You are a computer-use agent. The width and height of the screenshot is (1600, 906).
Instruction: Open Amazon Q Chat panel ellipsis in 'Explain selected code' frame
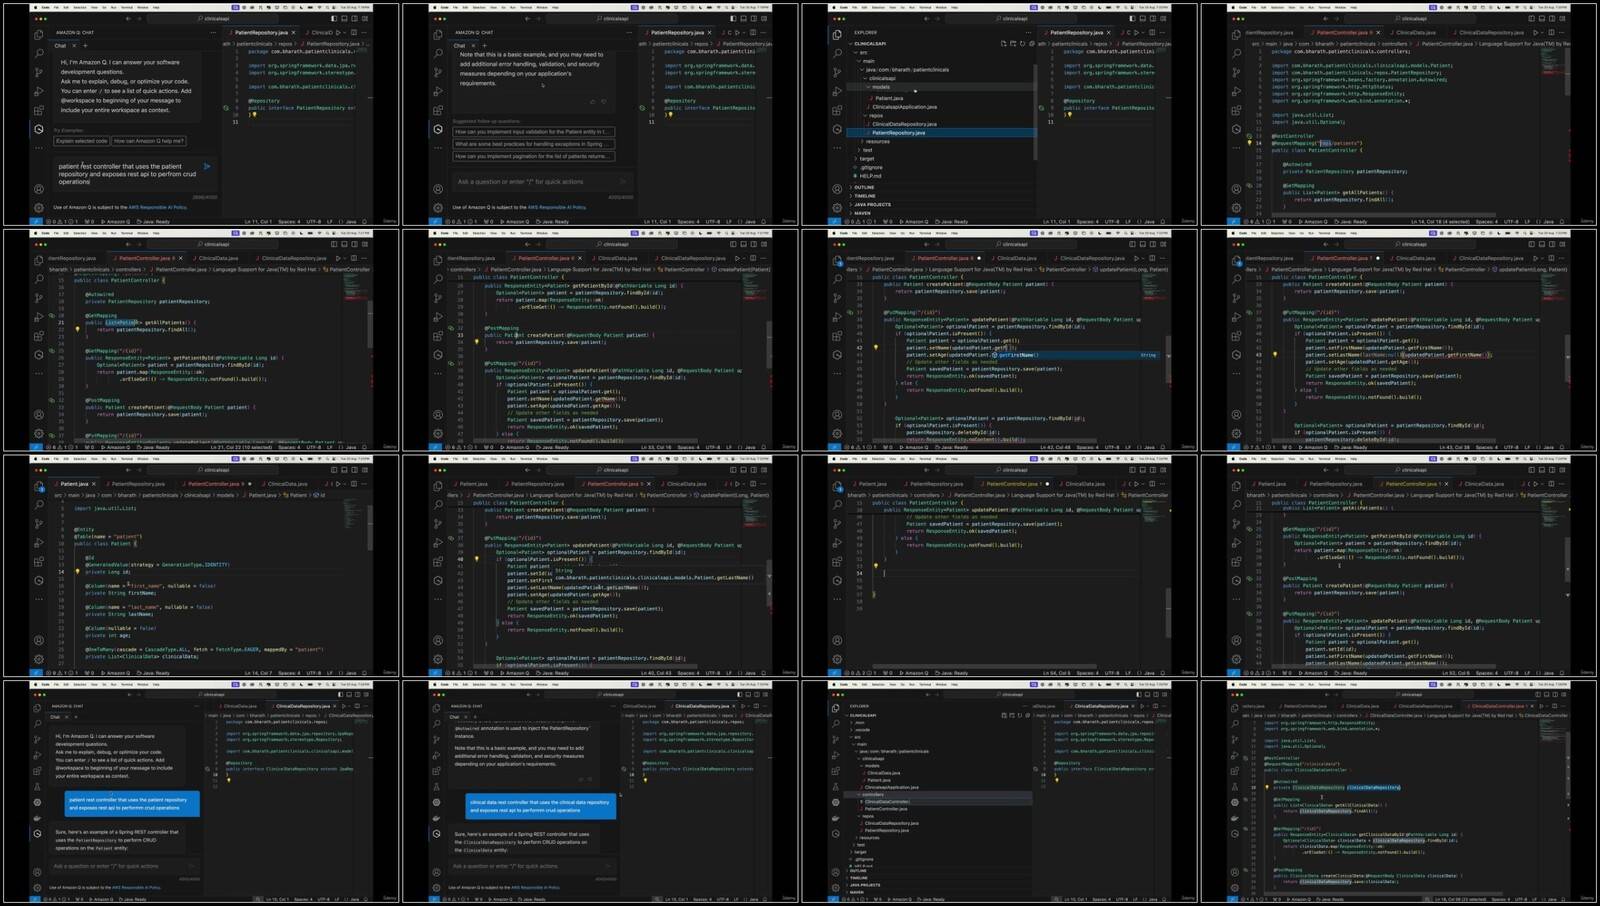point(213,32)
